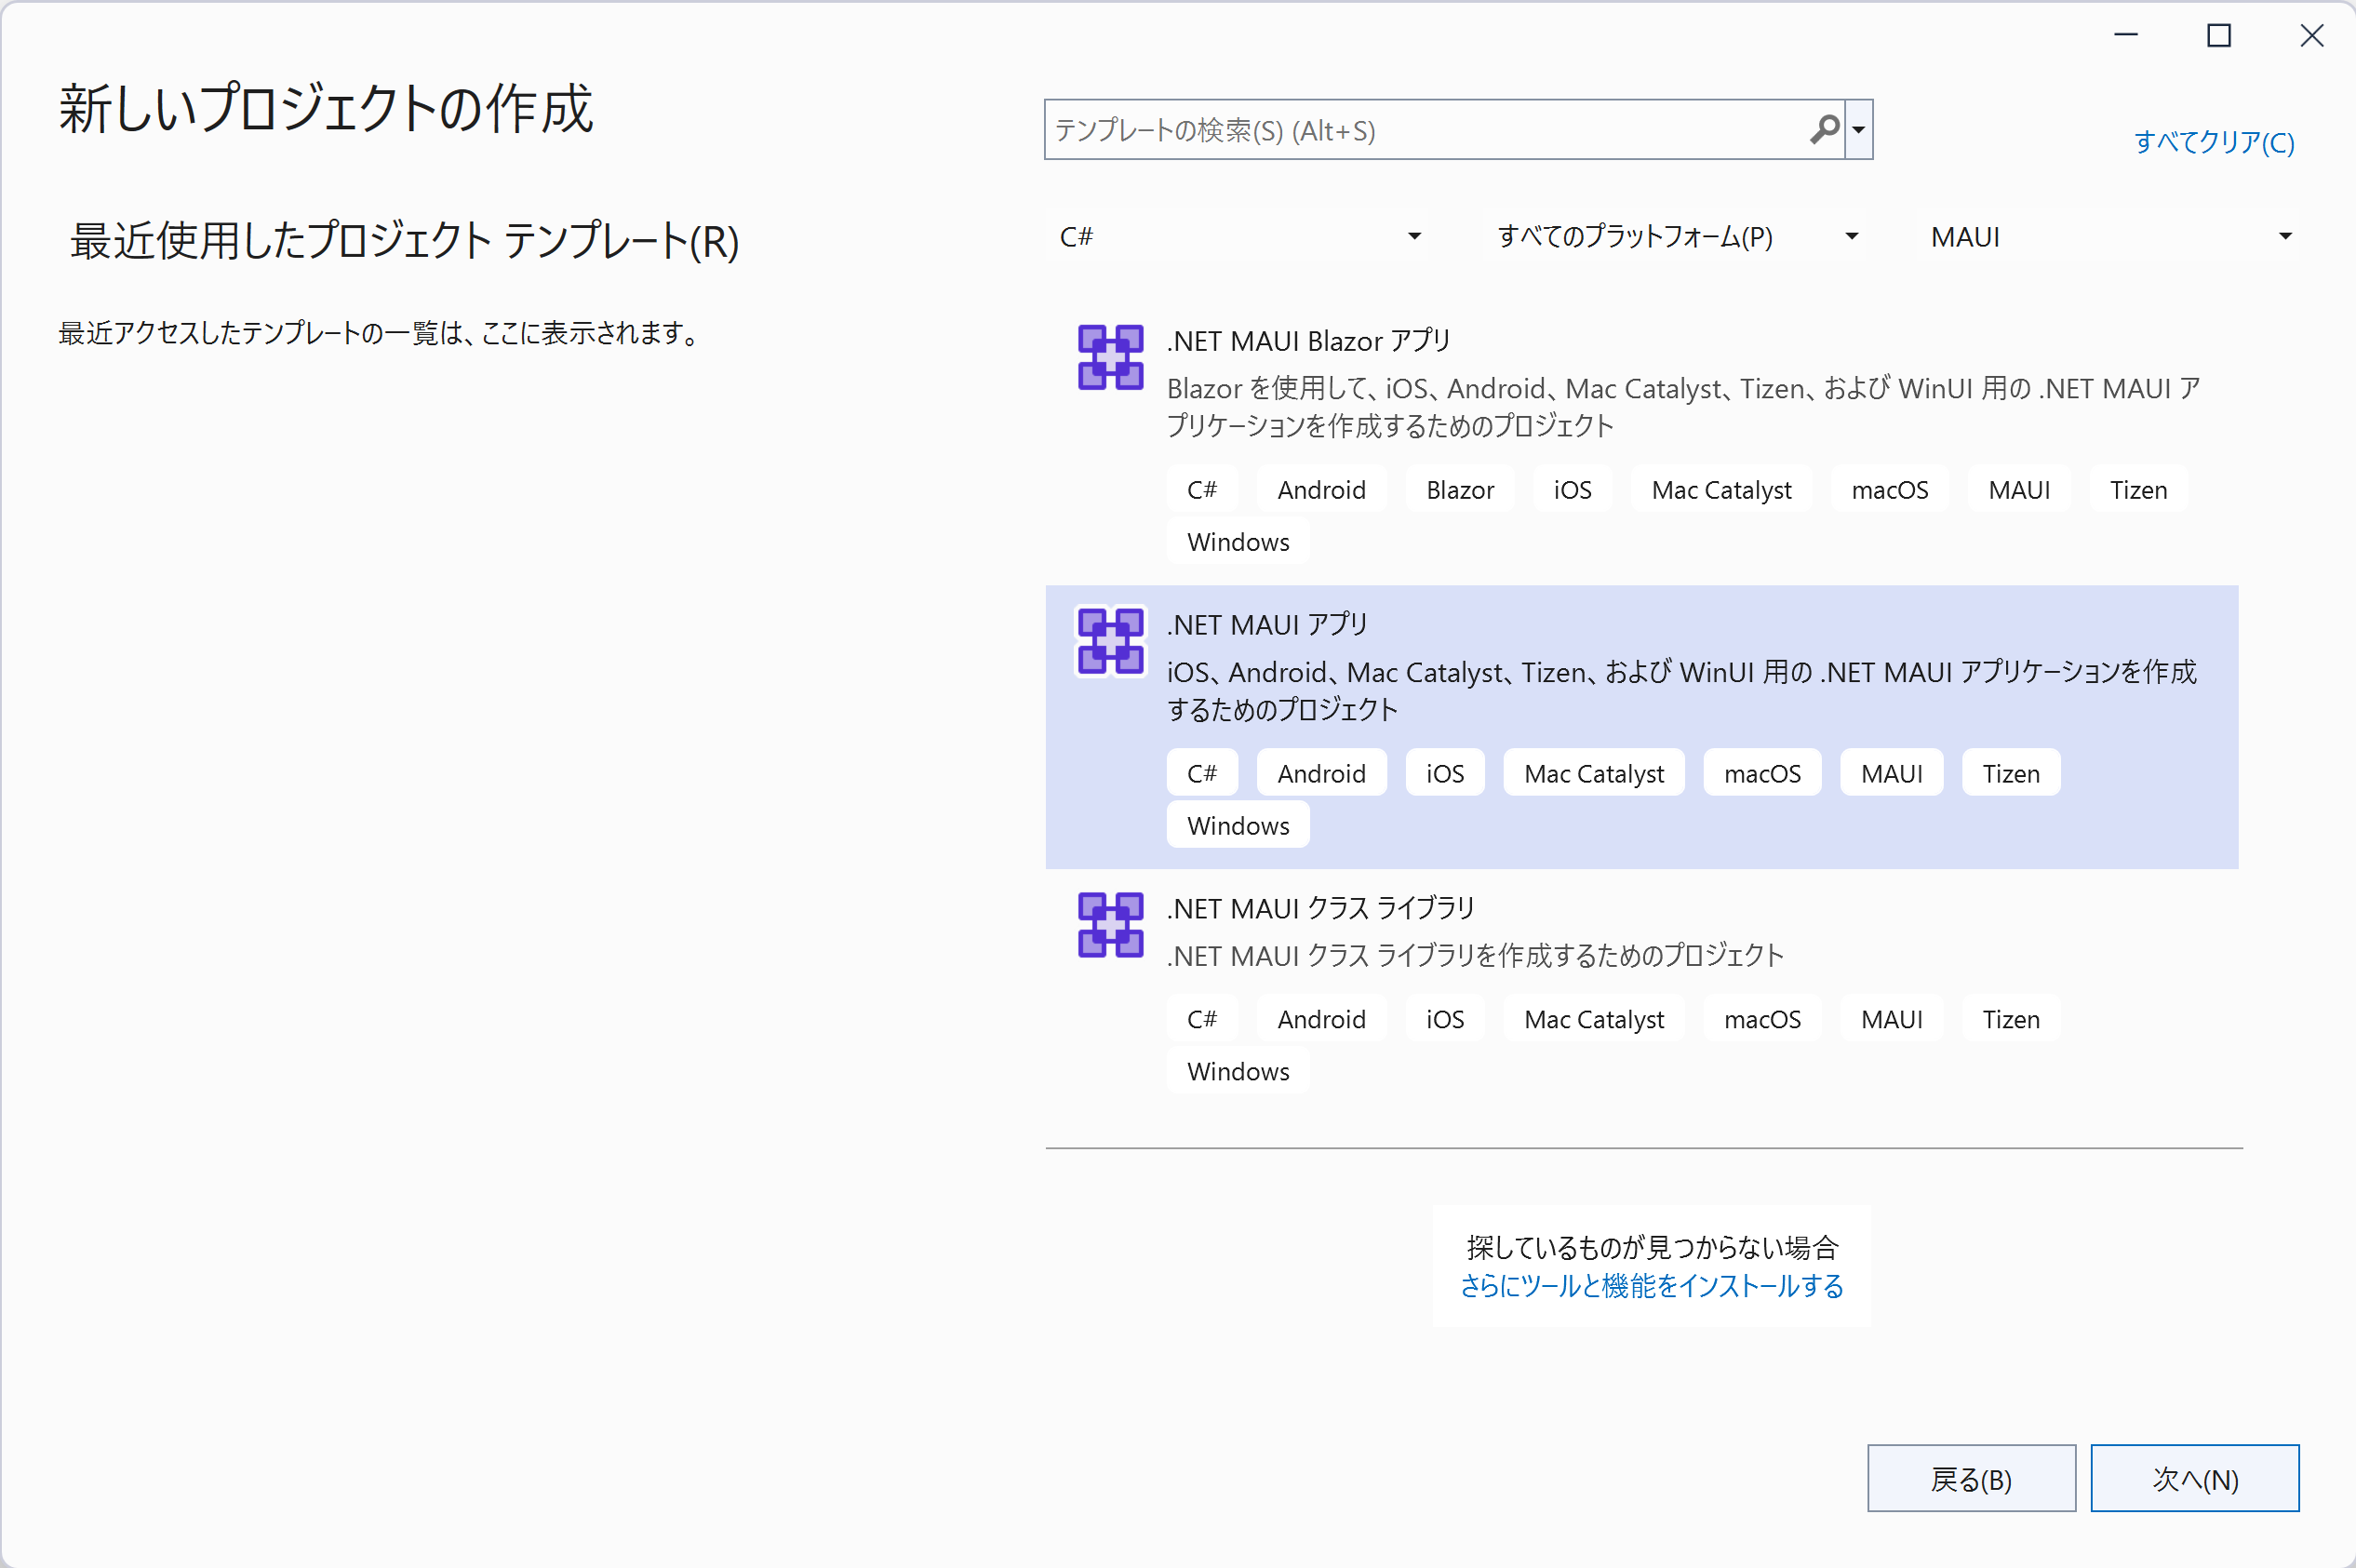Image resolution: width=2356 pixels, height=1568 pixels.
Task: Maximize the dialog window
Action: pyautogui.click(x=2219, y=36)
